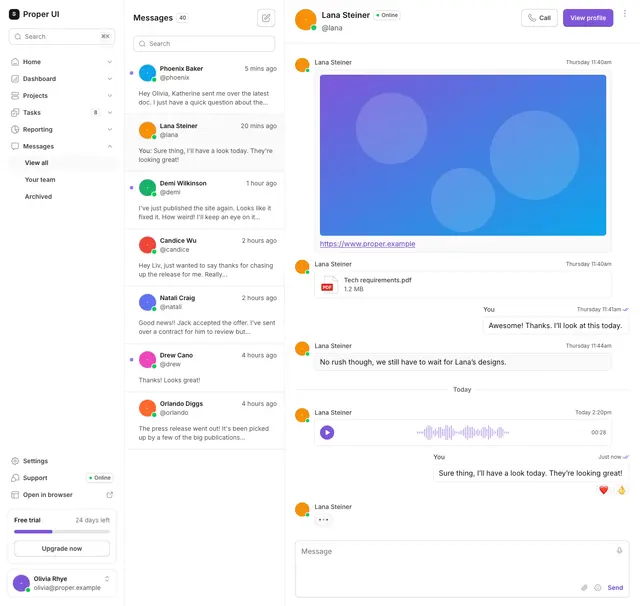Click the Open in browser window icon
The height and width of the screenshot is (606, 640).
[x=15, y=495]
